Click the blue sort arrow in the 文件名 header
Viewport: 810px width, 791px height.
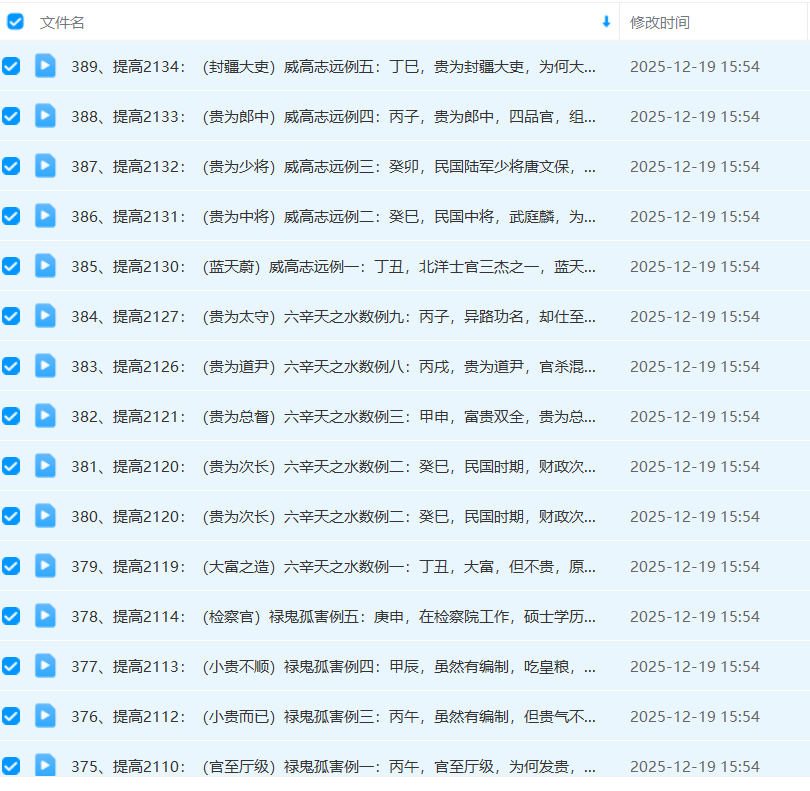pos(606,22)
